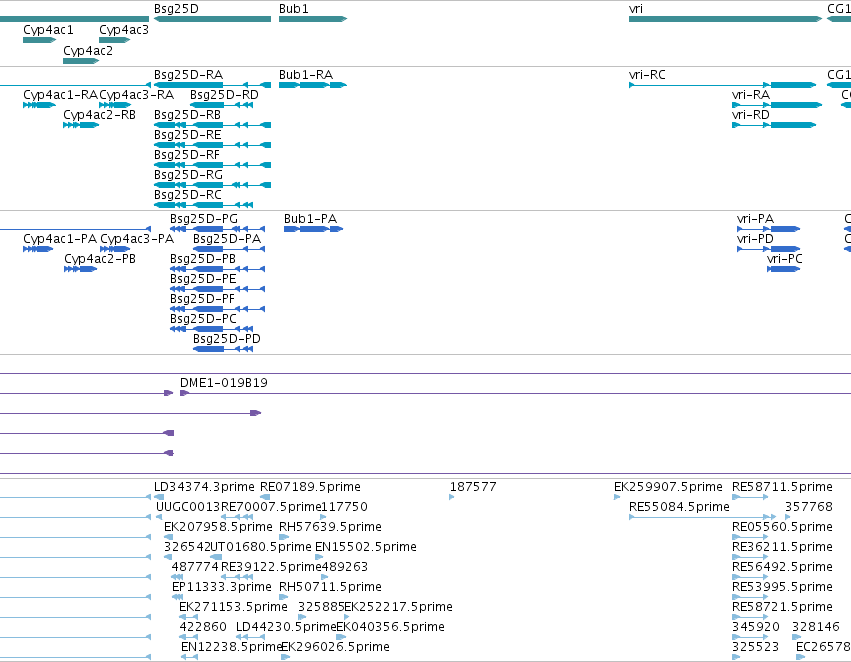Click protein Bsg25D-PG
Screen dimensions: 851x662
(218, 229)
